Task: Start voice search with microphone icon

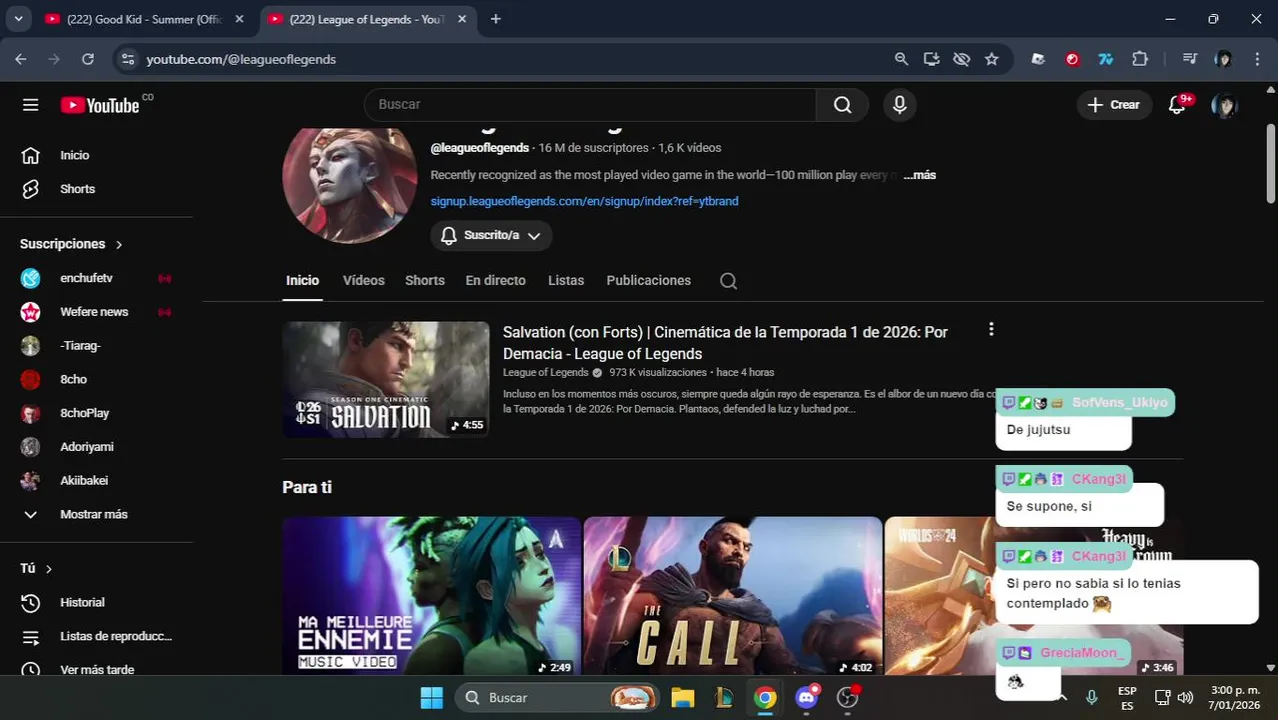Action: tap(899, 105)
